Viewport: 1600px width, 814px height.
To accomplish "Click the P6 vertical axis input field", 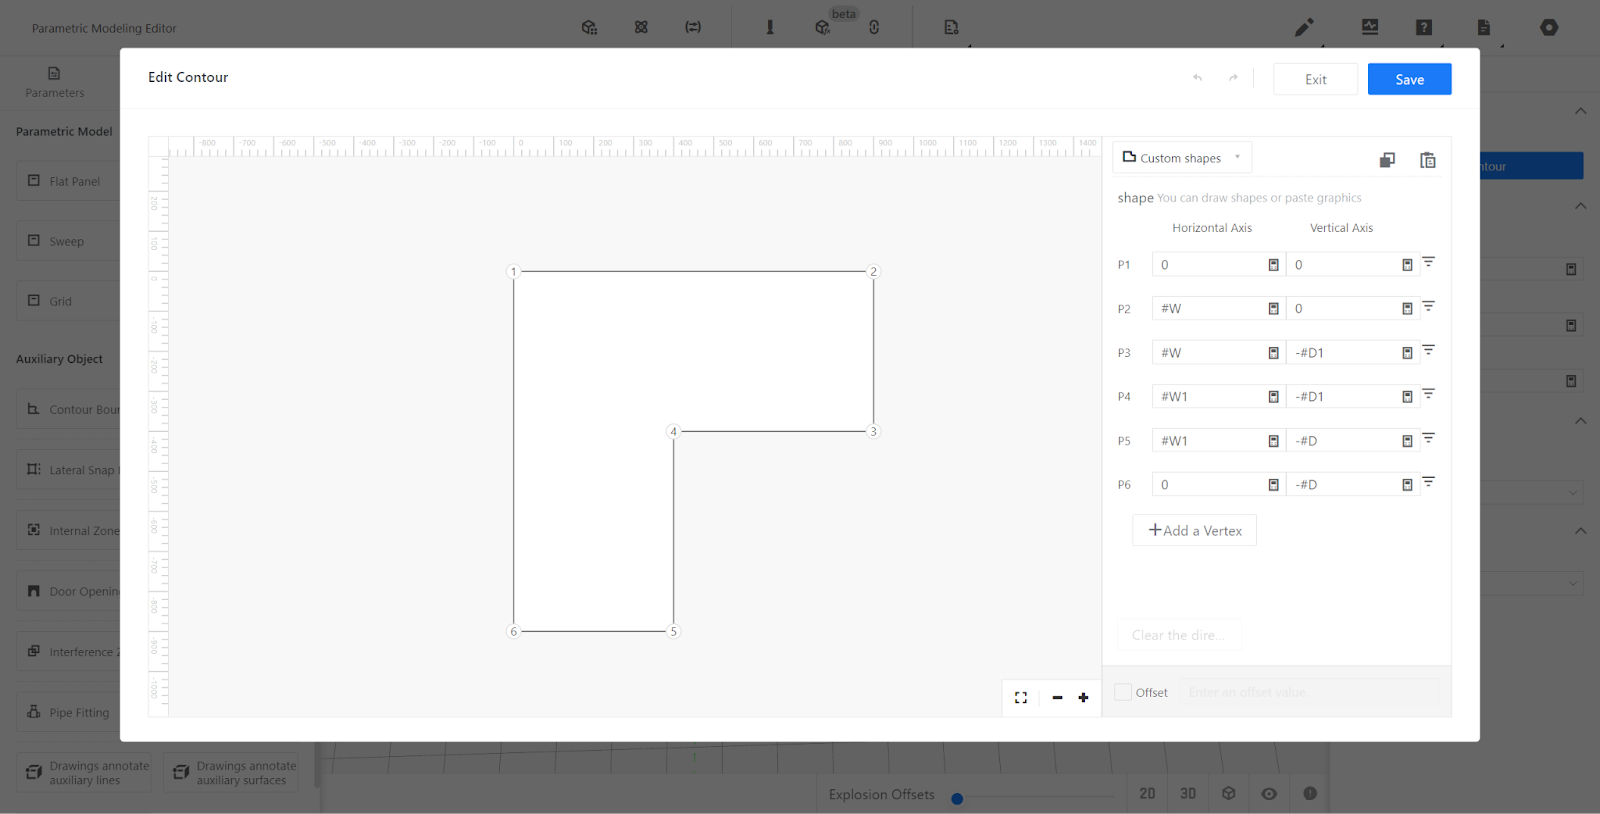I will pos(1343,485).
